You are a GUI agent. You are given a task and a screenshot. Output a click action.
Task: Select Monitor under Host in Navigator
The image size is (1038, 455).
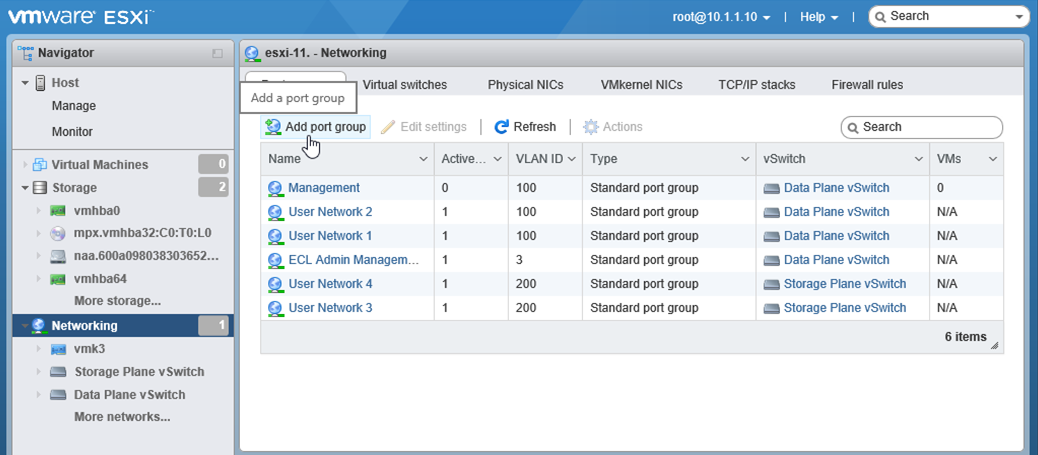(x=72, y=132)
